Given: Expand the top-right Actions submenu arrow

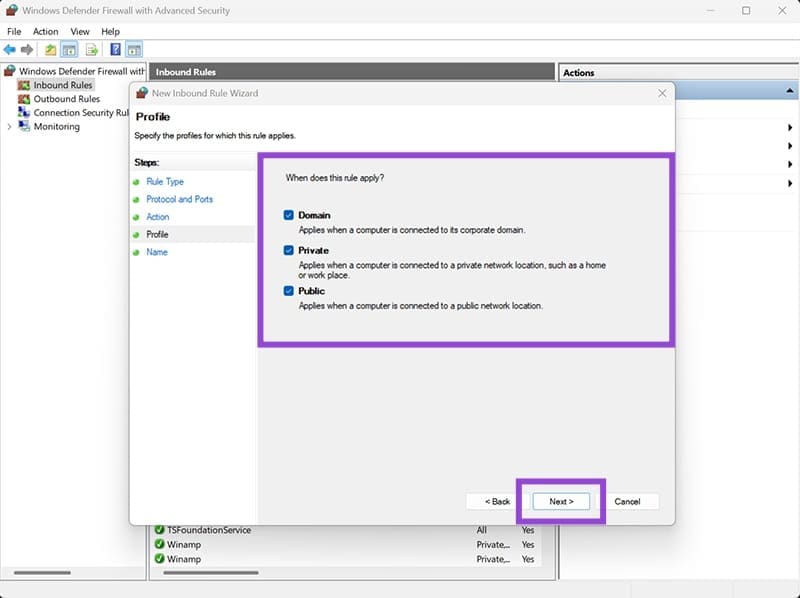Looking at the screenshot, I should pyautogui.click(x=790, y=127).
